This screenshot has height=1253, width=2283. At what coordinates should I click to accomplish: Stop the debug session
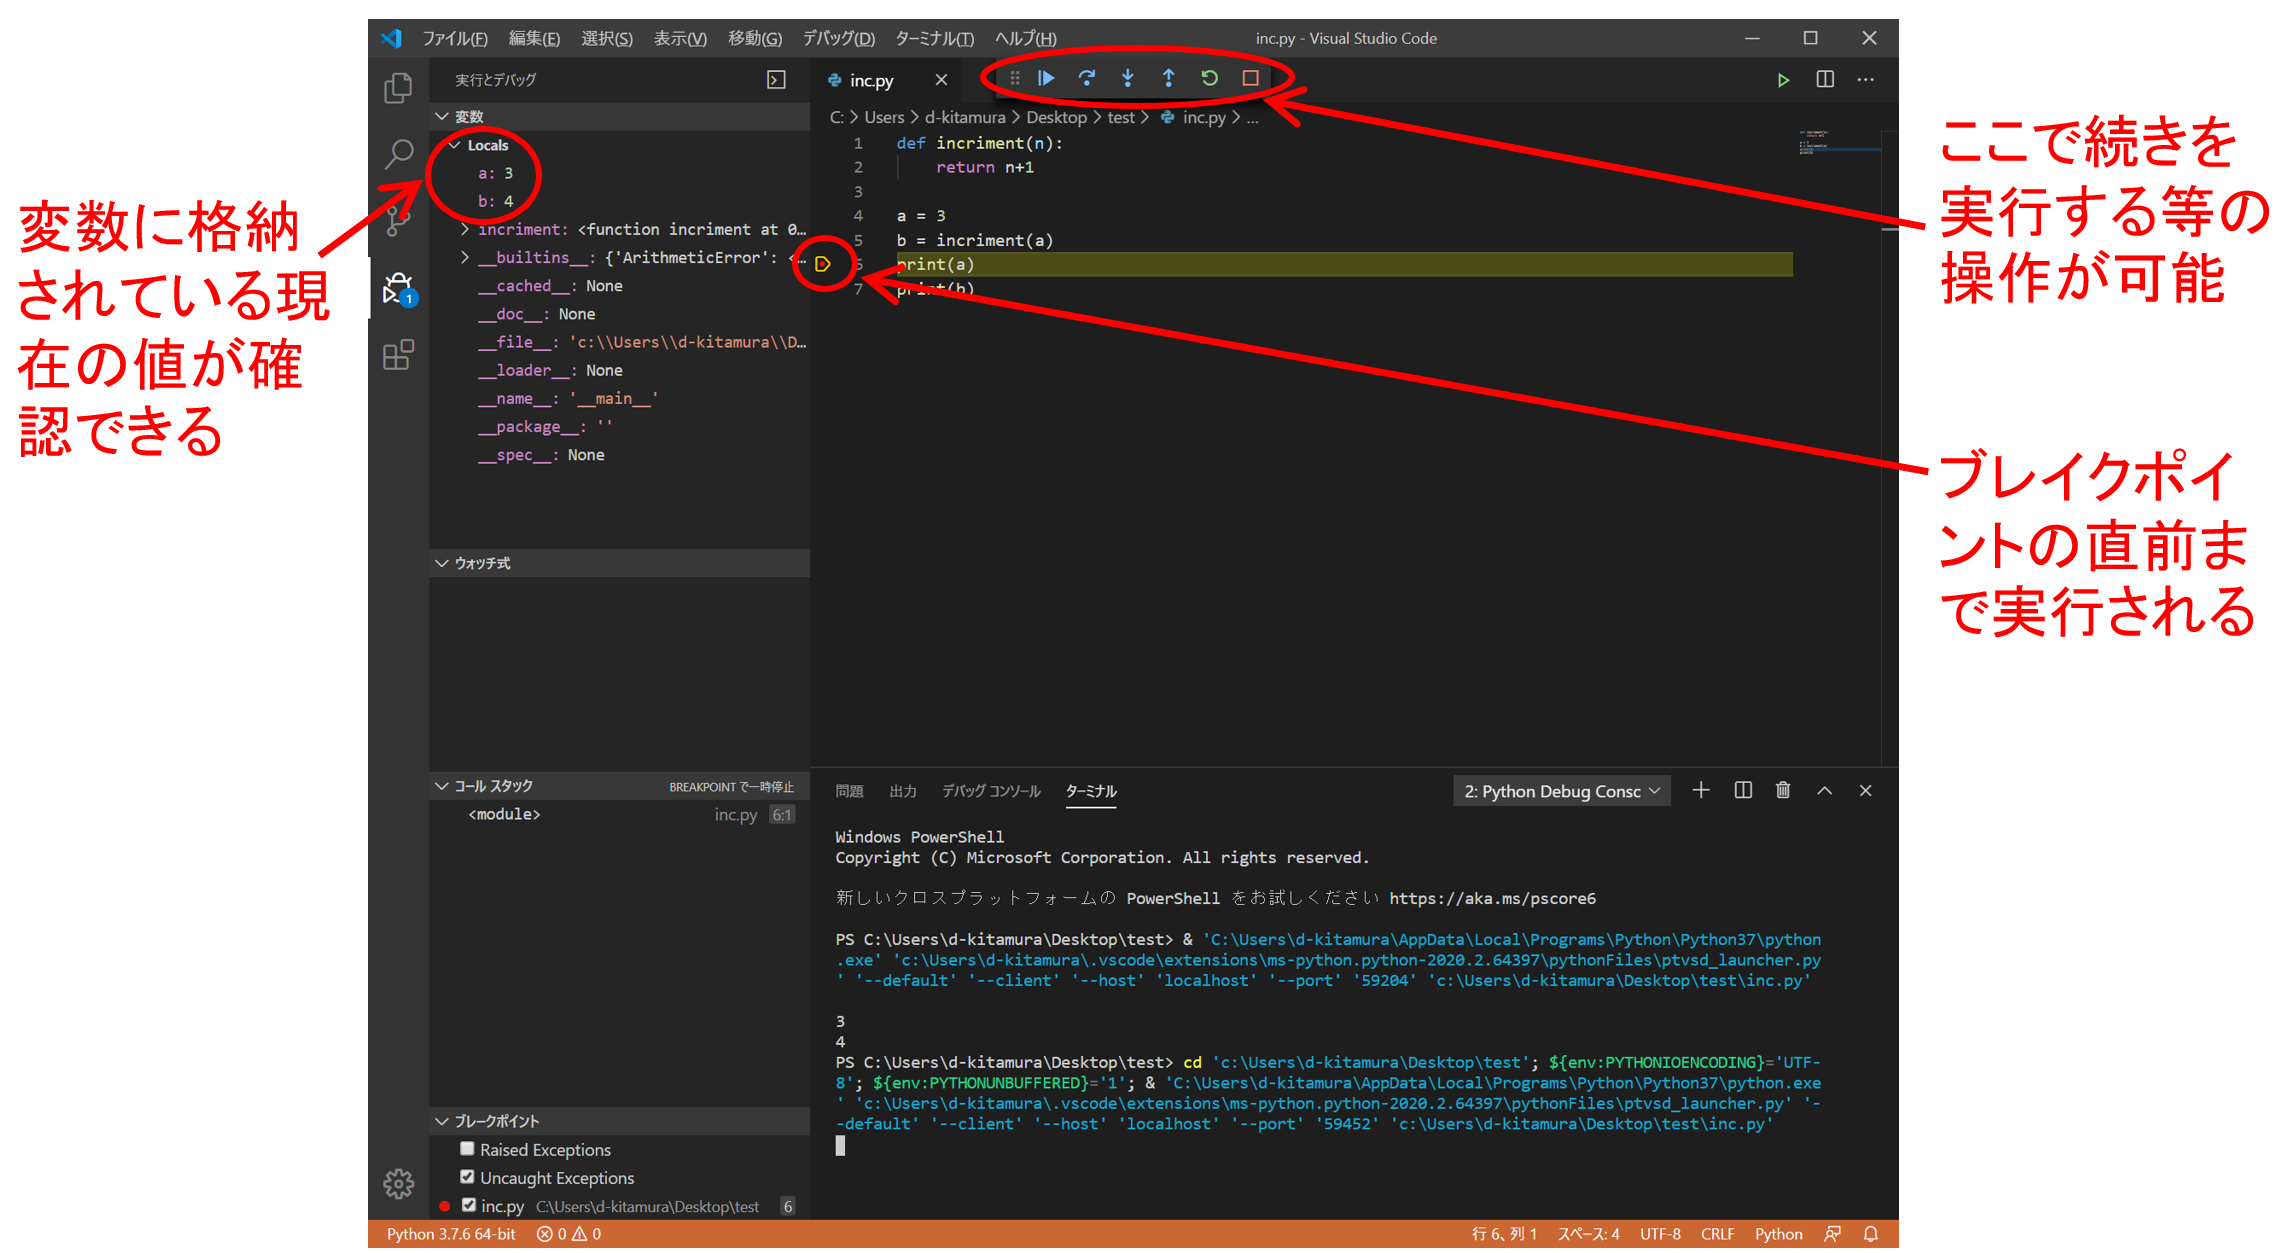1250,78
